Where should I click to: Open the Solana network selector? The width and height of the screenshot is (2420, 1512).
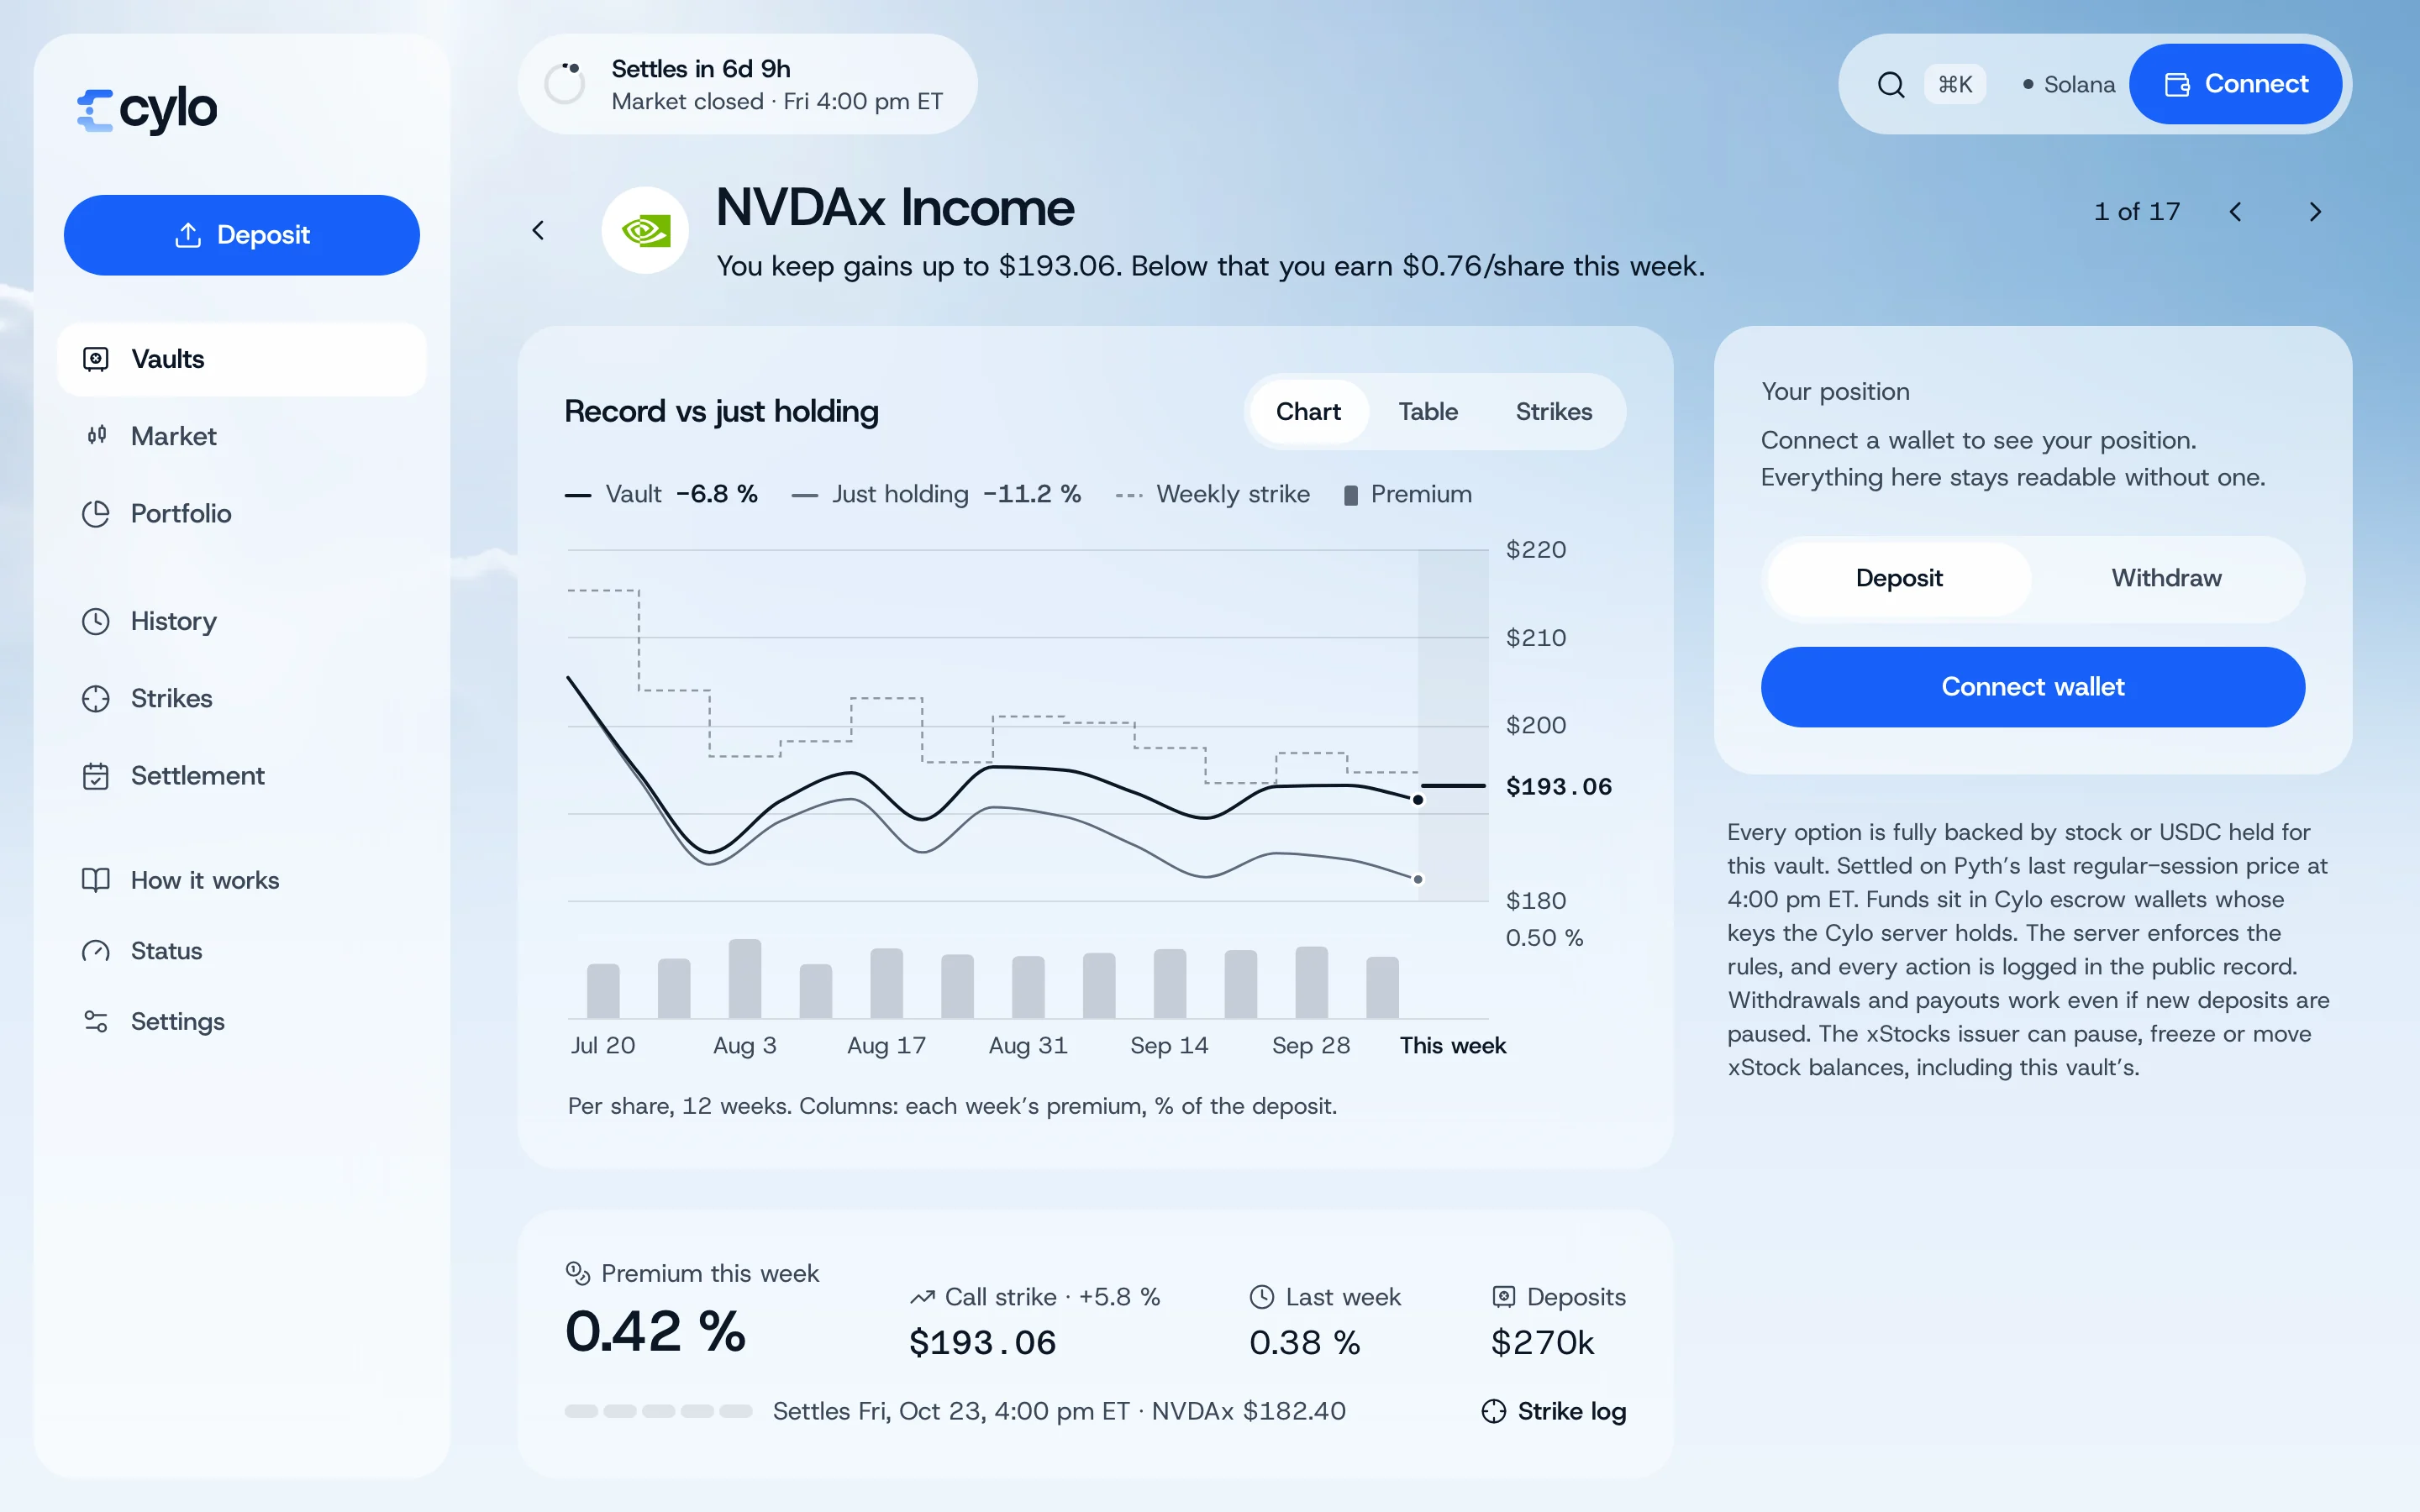[x=2068, y=85]
